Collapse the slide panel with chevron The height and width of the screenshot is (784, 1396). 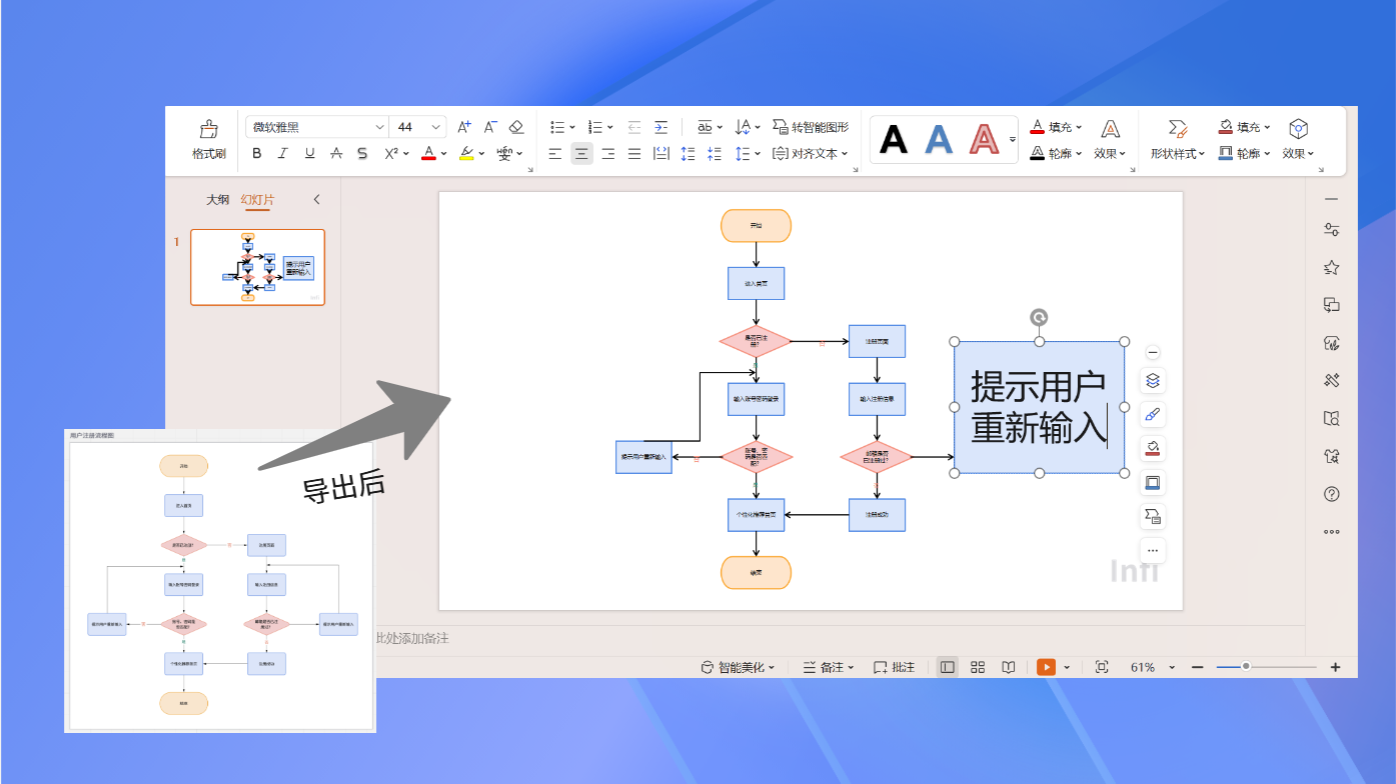pyautogui.click(x=317, y=199)
